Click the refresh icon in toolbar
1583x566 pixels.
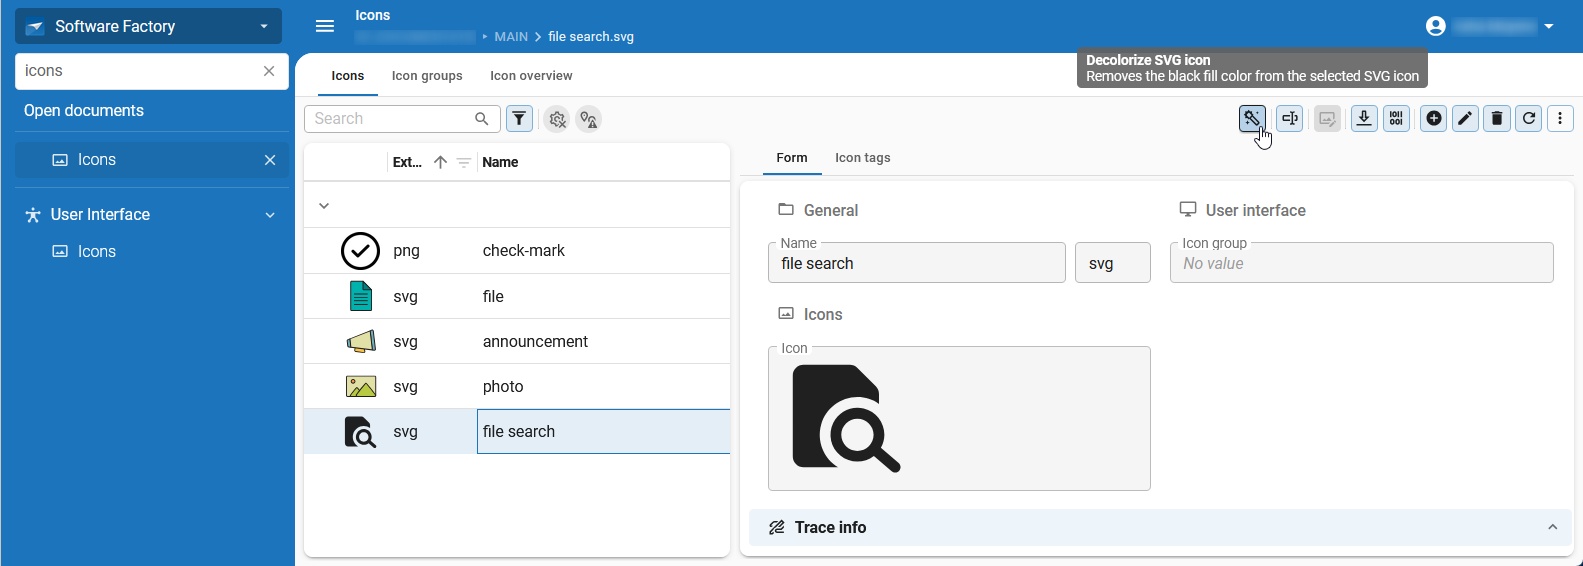tap(1529, 119)
